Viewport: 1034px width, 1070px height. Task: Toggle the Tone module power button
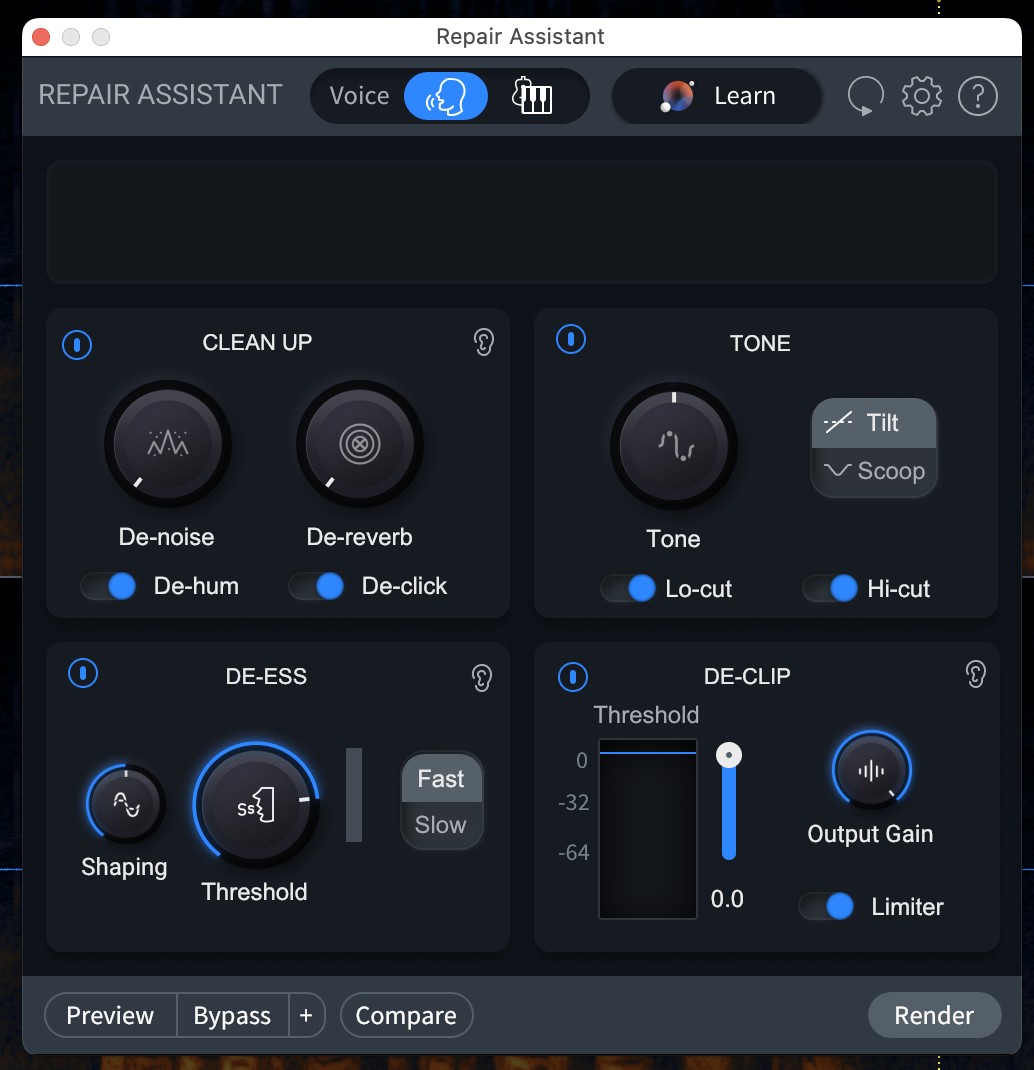(570, 339)
